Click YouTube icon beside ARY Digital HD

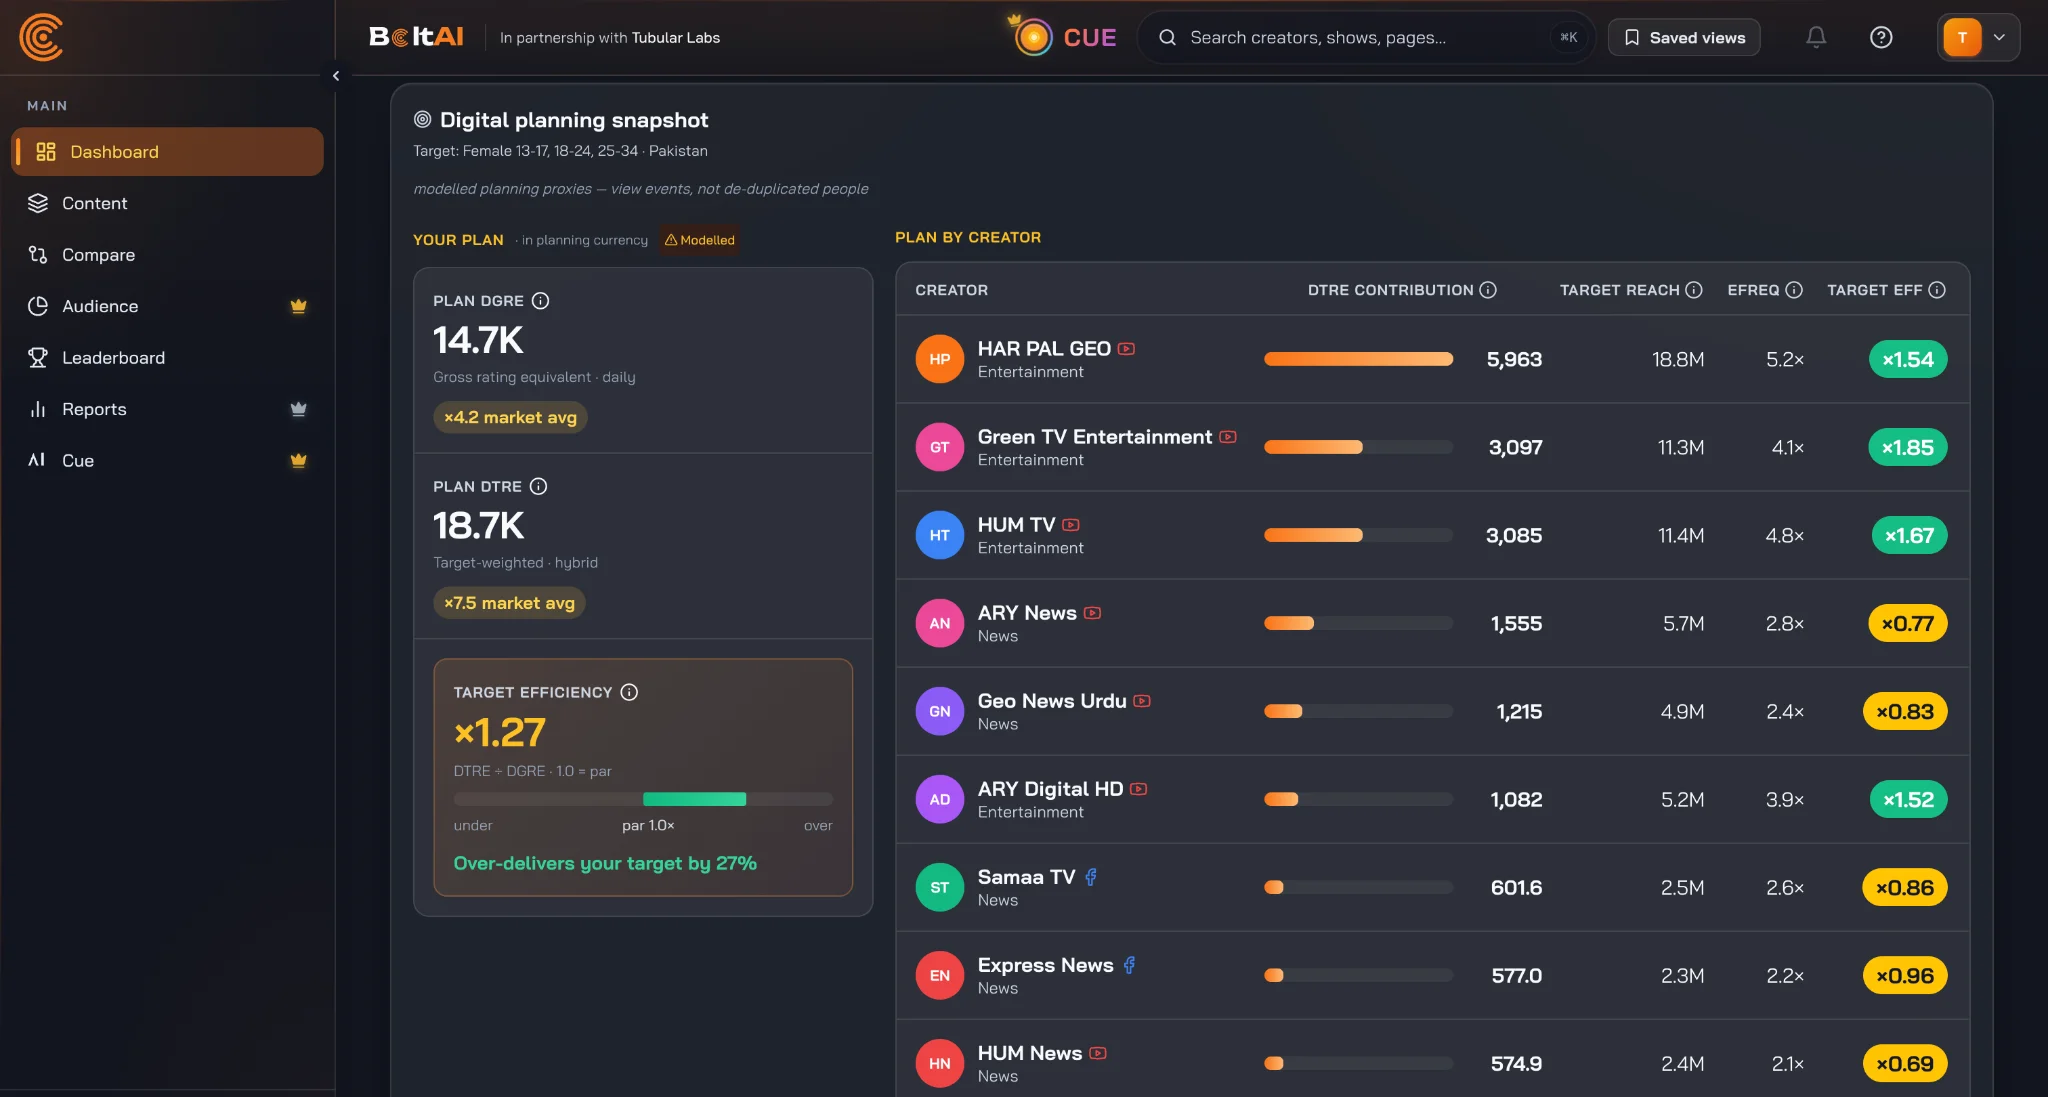(1139, 789)
